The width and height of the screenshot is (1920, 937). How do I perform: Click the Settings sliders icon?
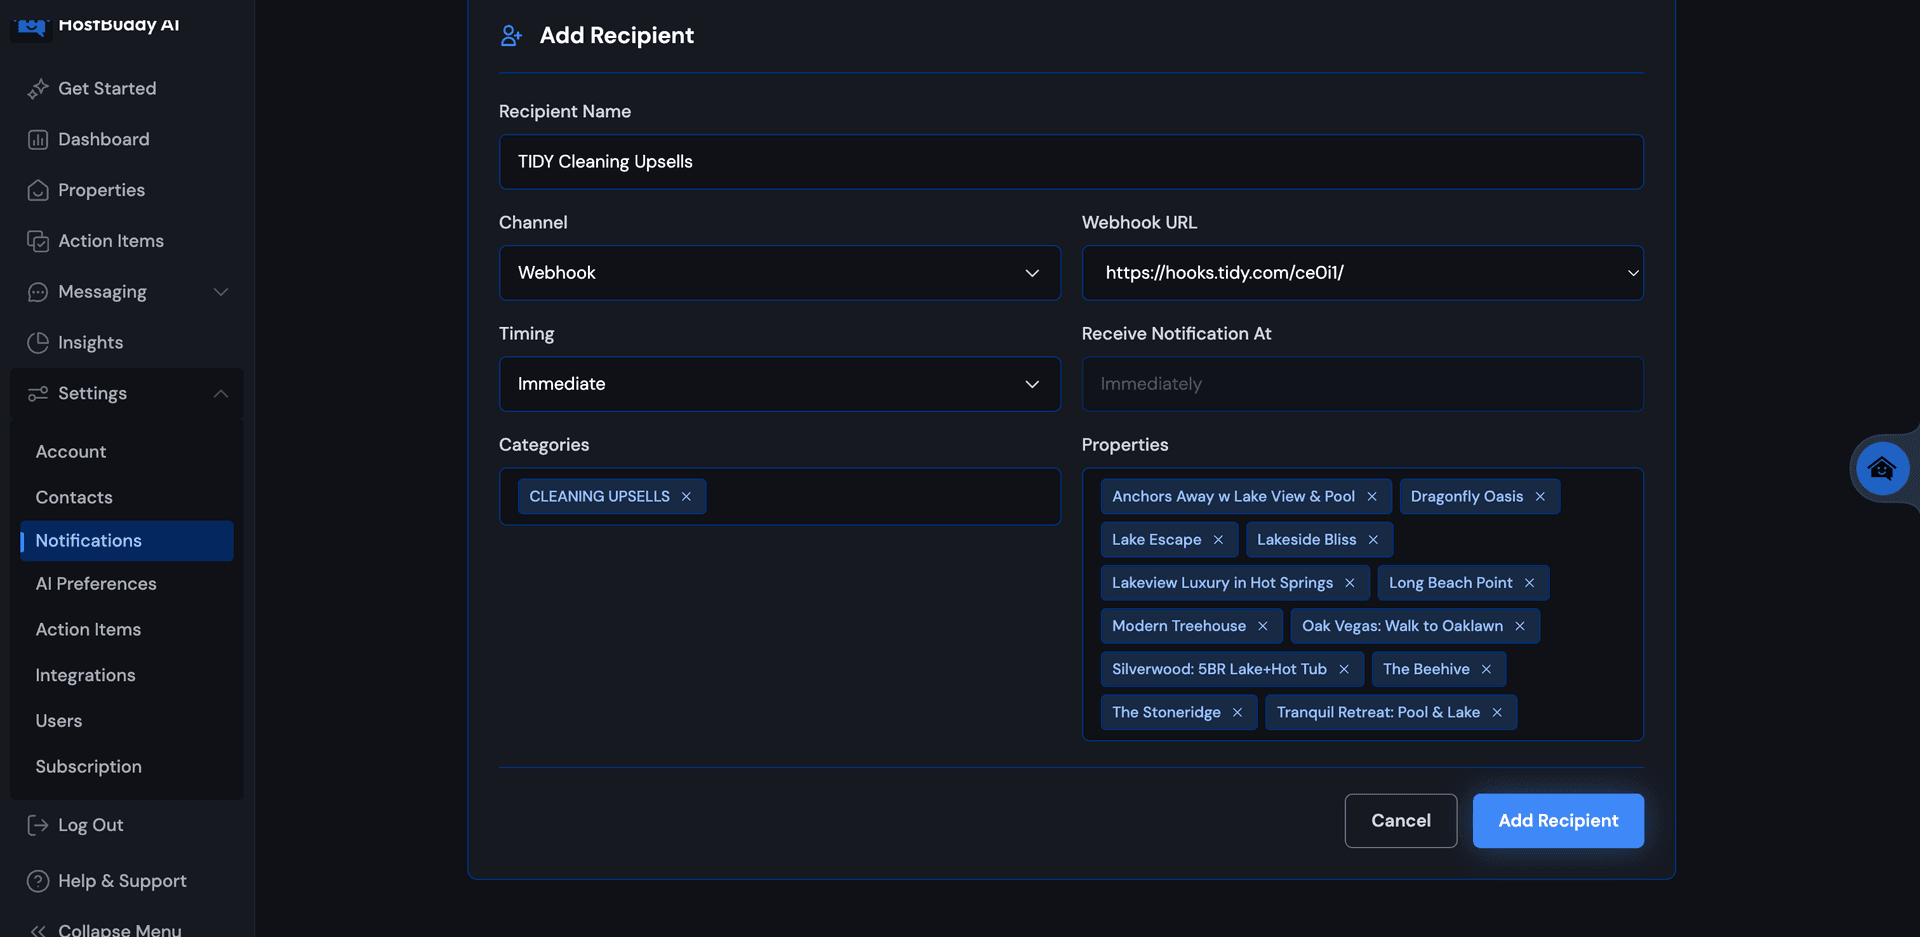click(x=38, y=393)
